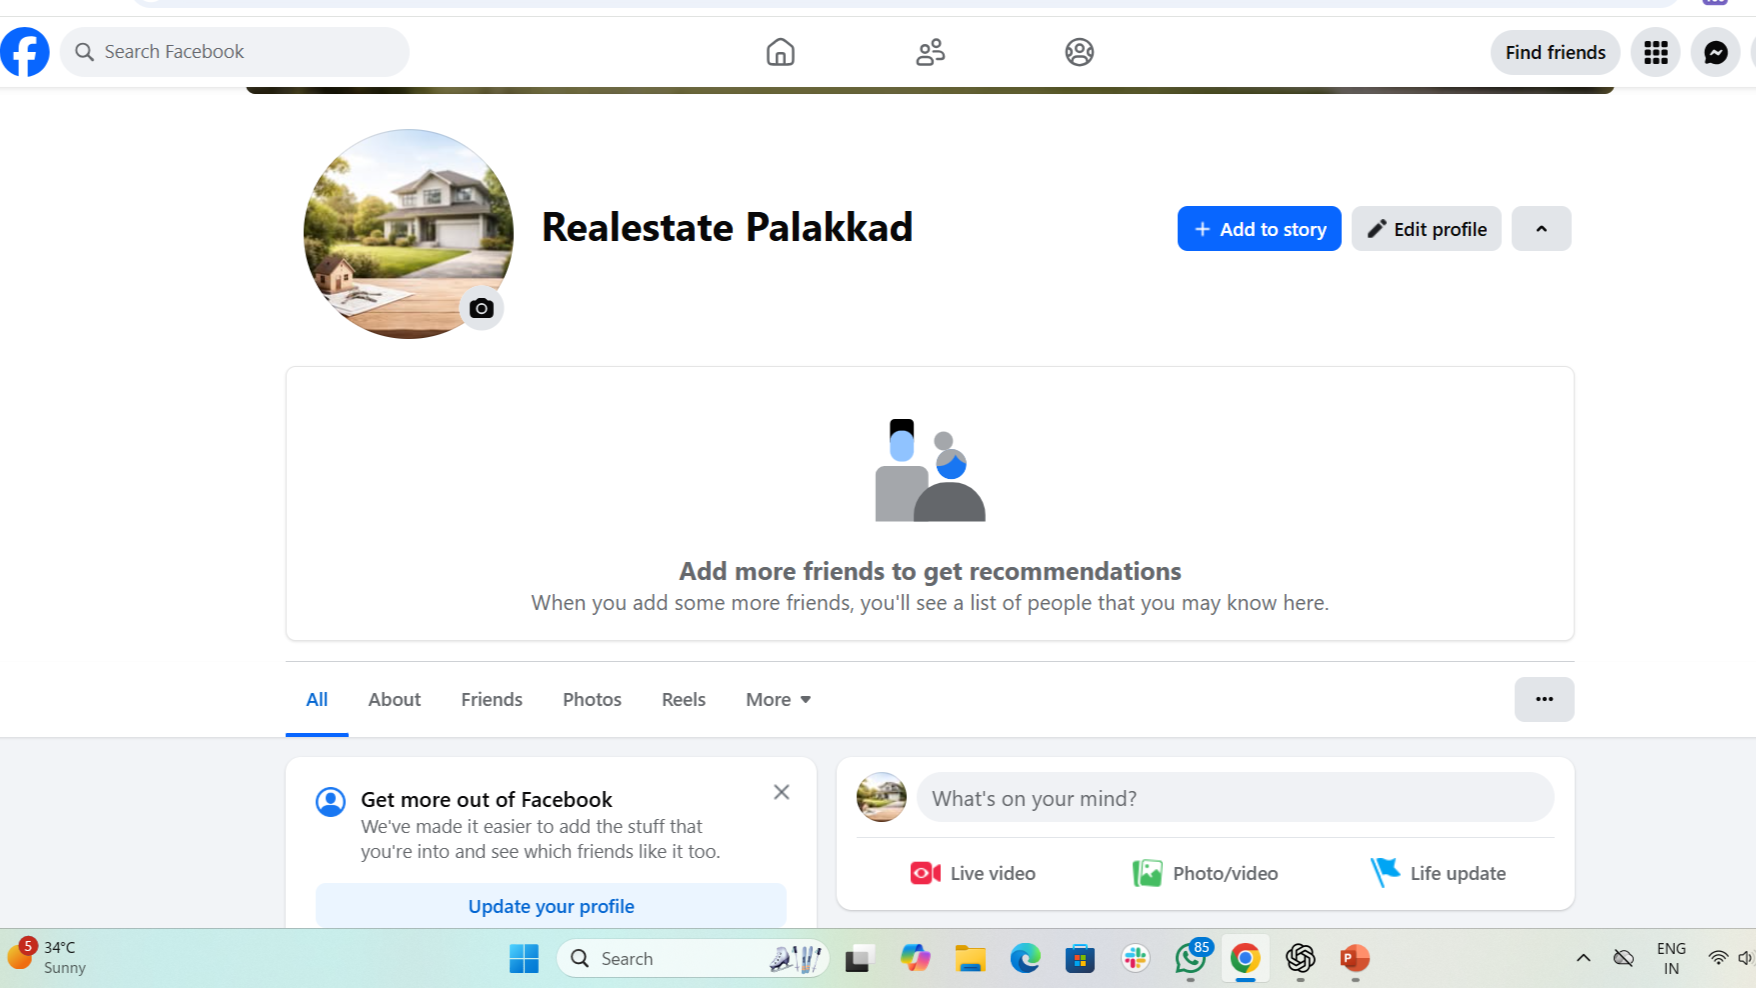The width and height of the screenshot is (1756, 988).
Task: Collapse the people suggestions with chevron button
Action: [1541, 229]
